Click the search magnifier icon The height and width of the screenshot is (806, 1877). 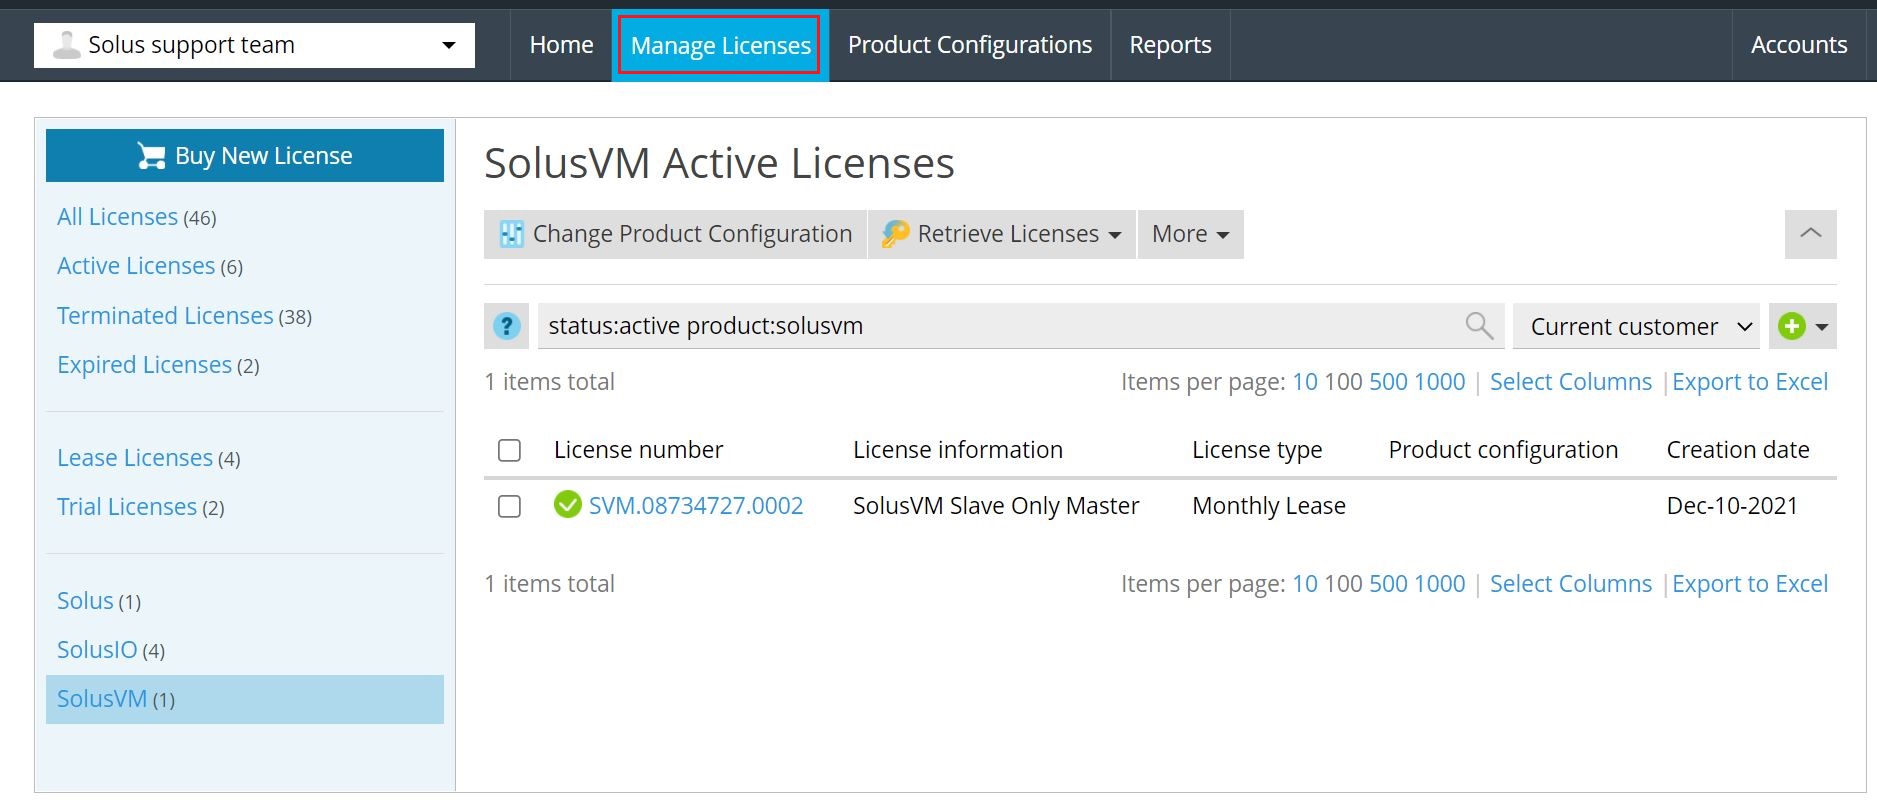point(1479,326)
